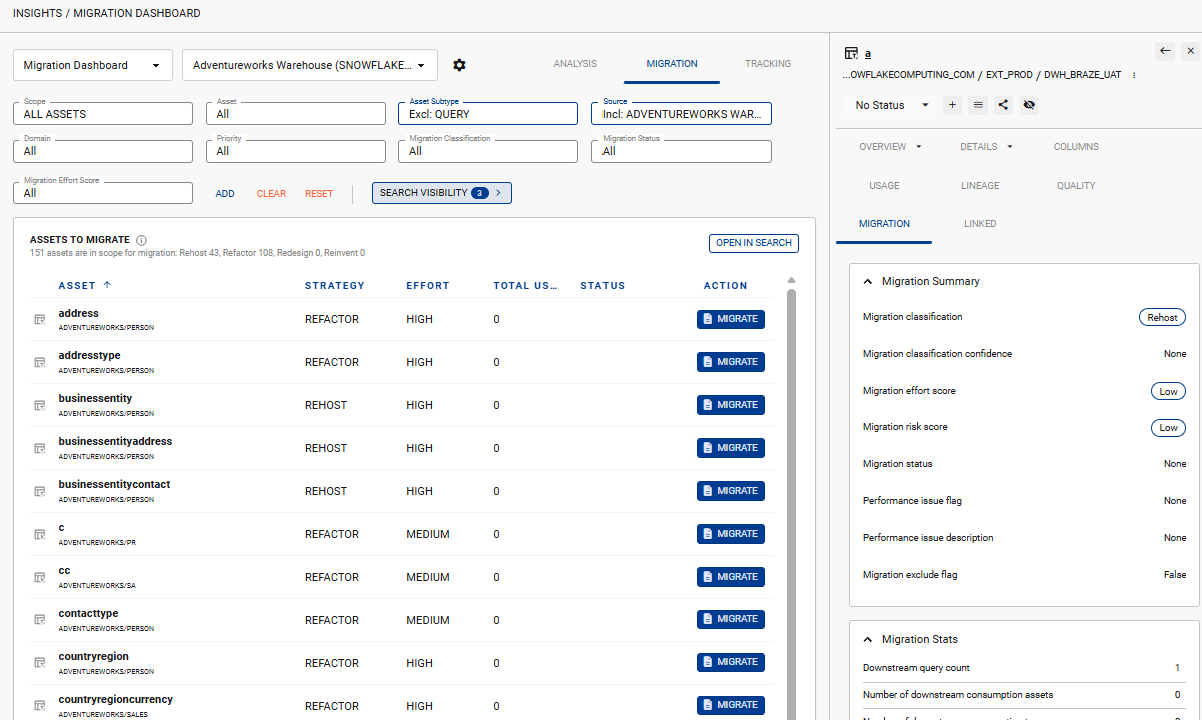The height and width of the screenshot is (720, 1202).
Task: Click the table icon for the contacttype row
Action: click(40, 620)
